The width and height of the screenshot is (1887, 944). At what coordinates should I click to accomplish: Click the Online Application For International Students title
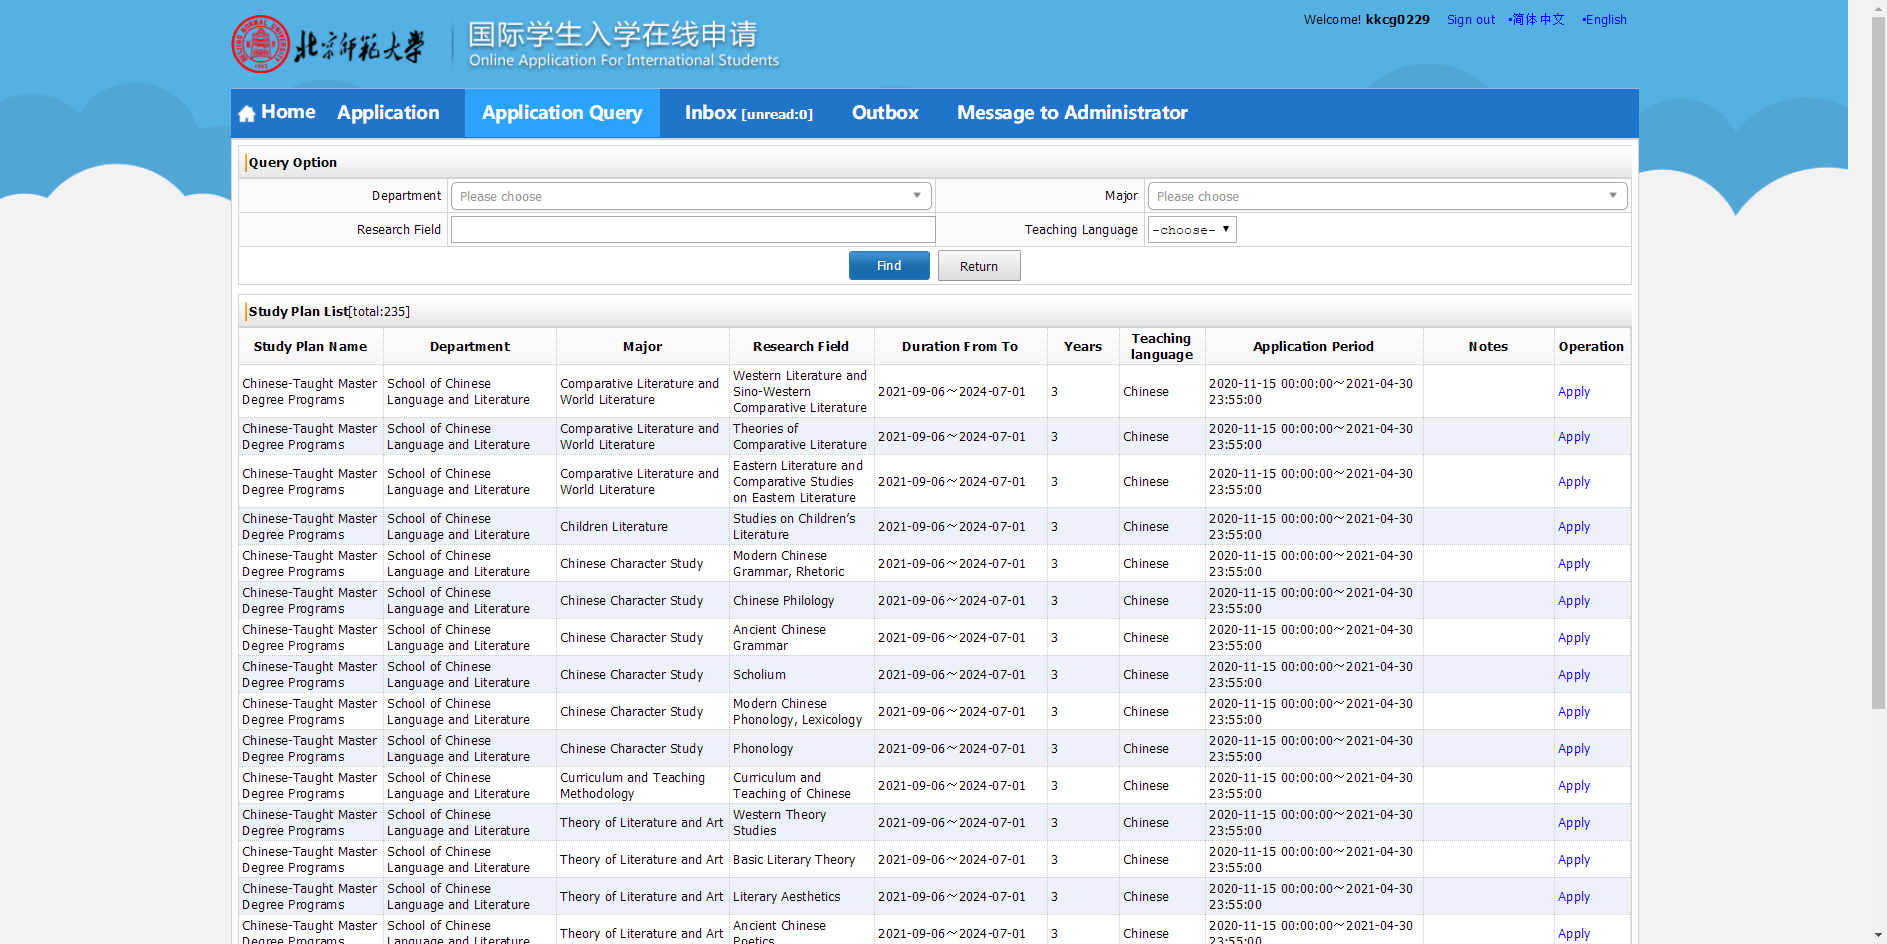pos(624,60)
